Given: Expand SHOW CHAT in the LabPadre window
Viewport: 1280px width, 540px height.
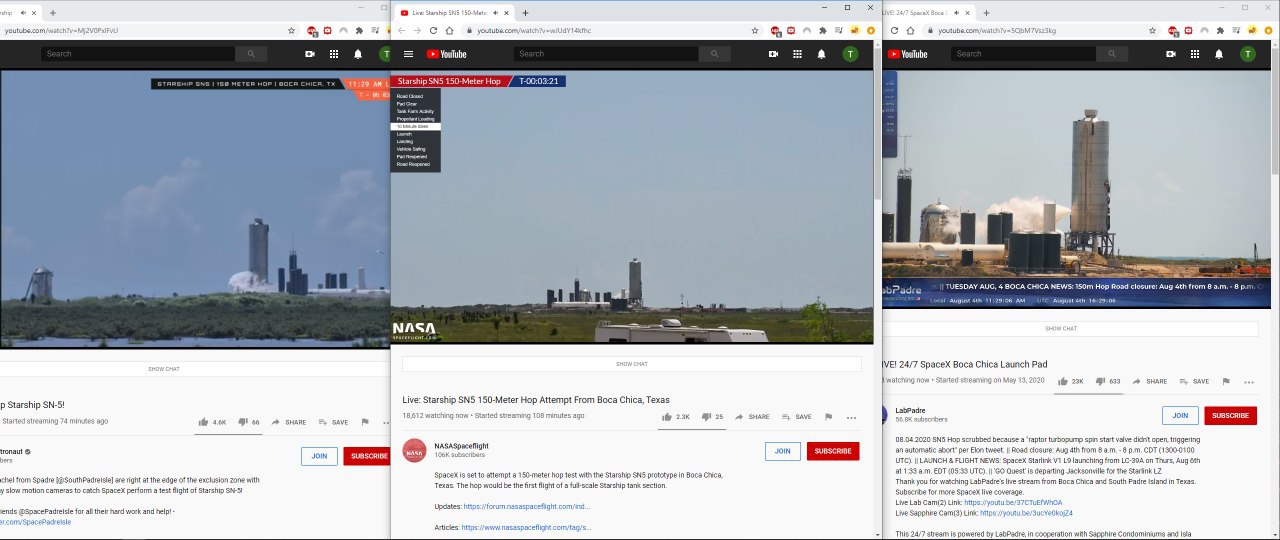Looking at the screenshot, I should tap(1069, 328).
